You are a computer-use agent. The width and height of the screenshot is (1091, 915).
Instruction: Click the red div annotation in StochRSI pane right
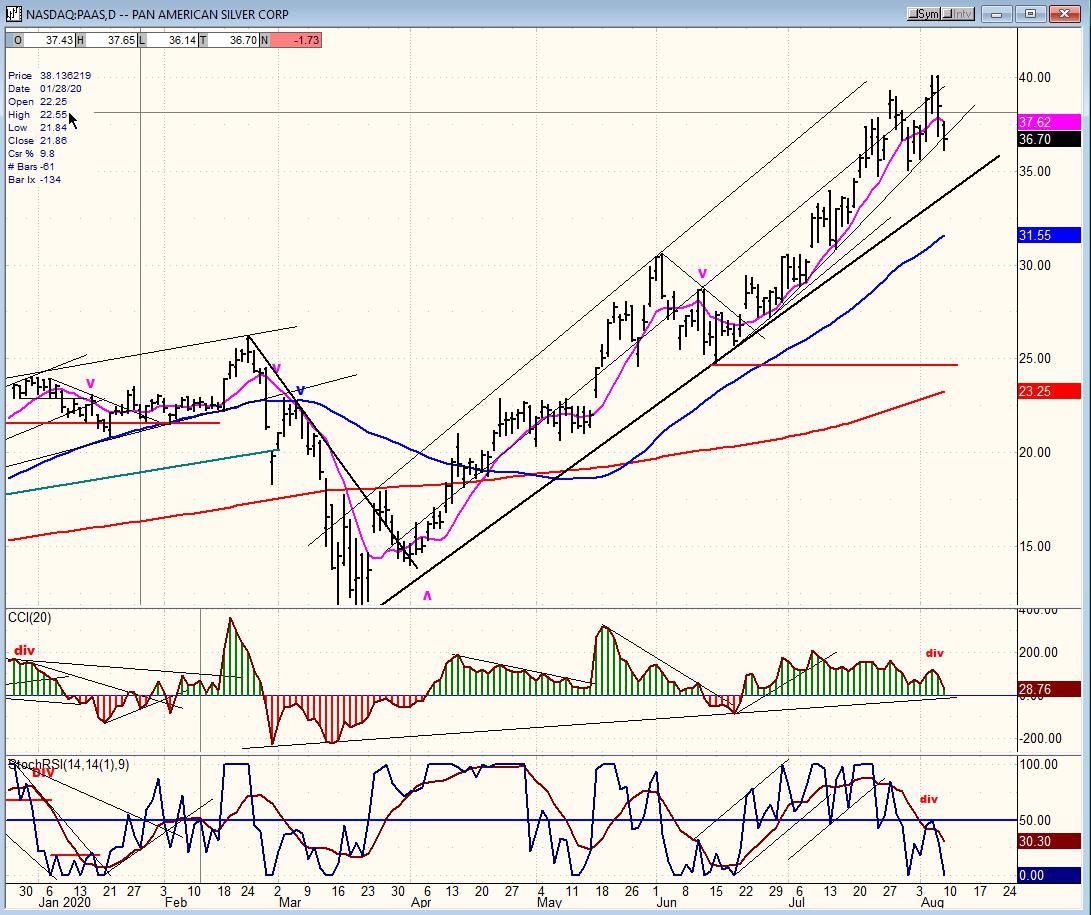(x=929, y=799)
